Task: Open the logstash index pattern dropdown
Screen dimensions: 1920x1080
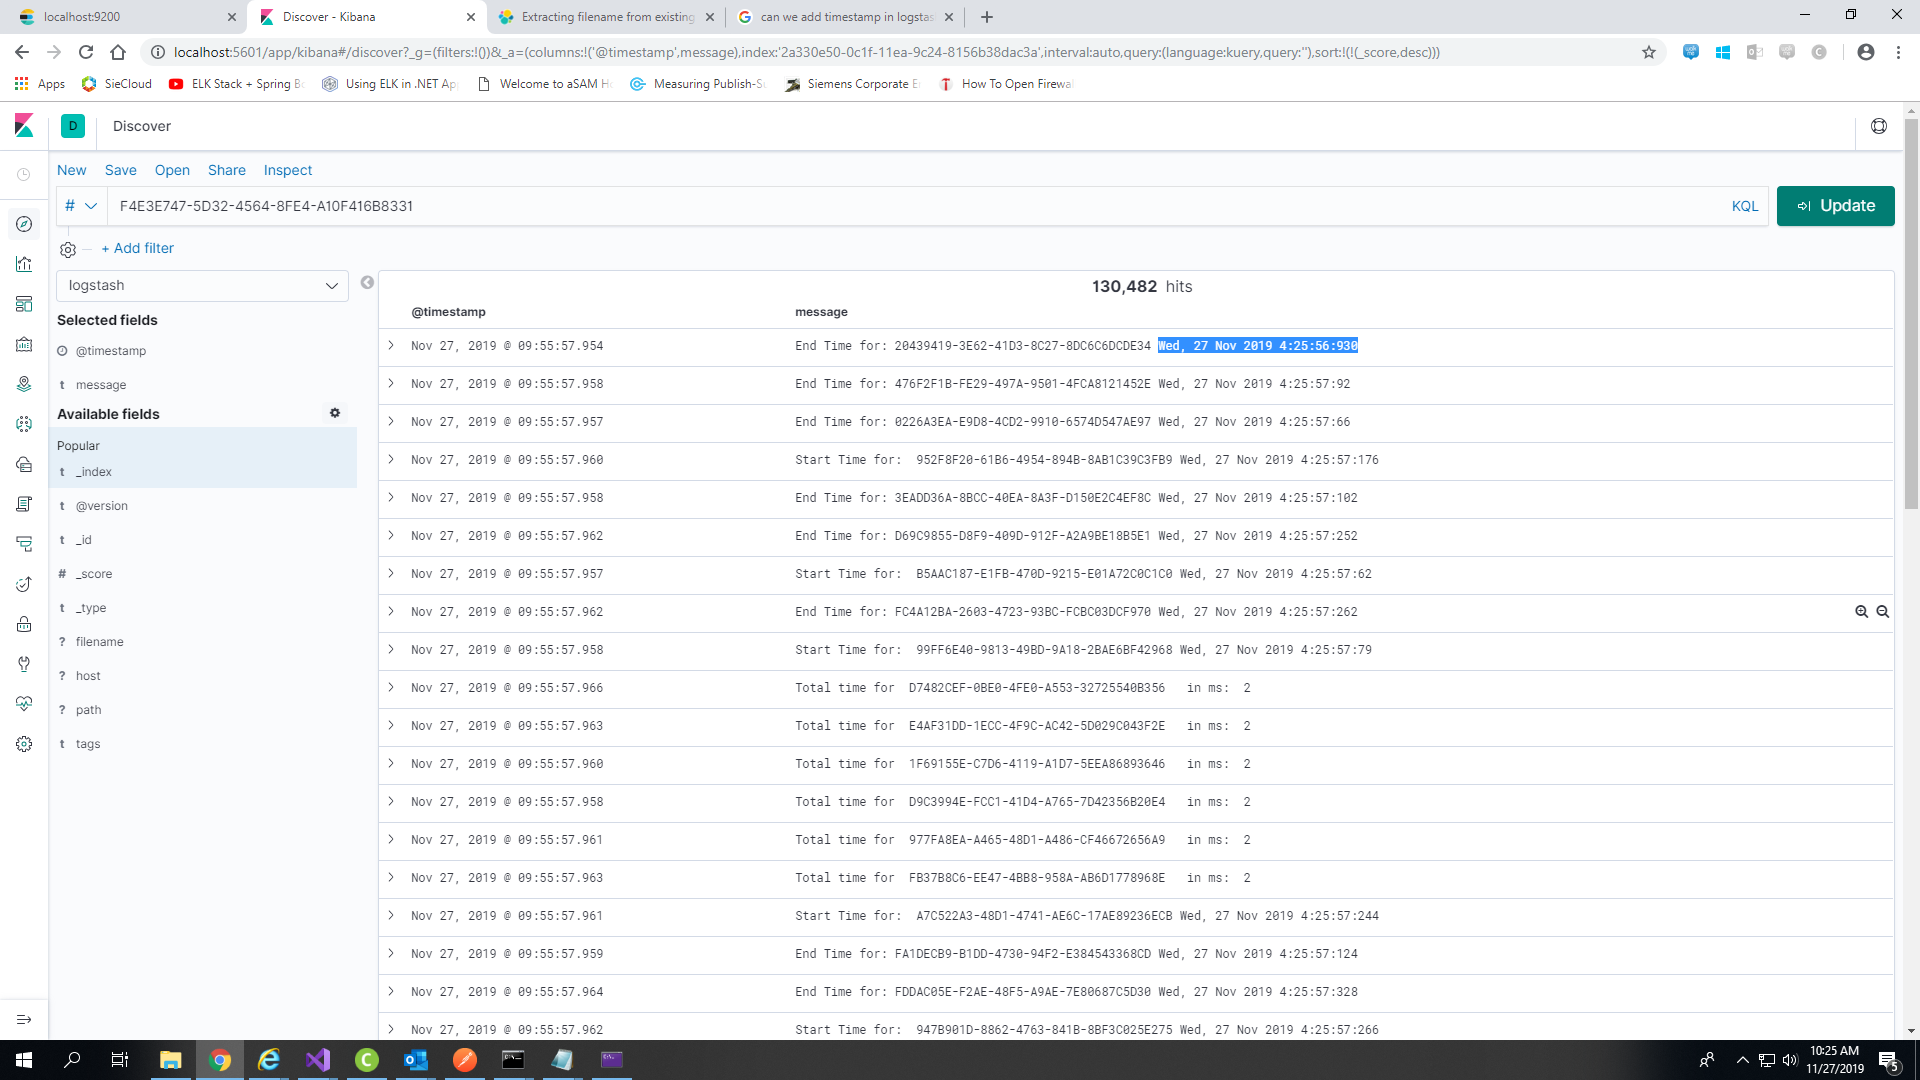Action: pyautogui.click(x=202, y=286)
